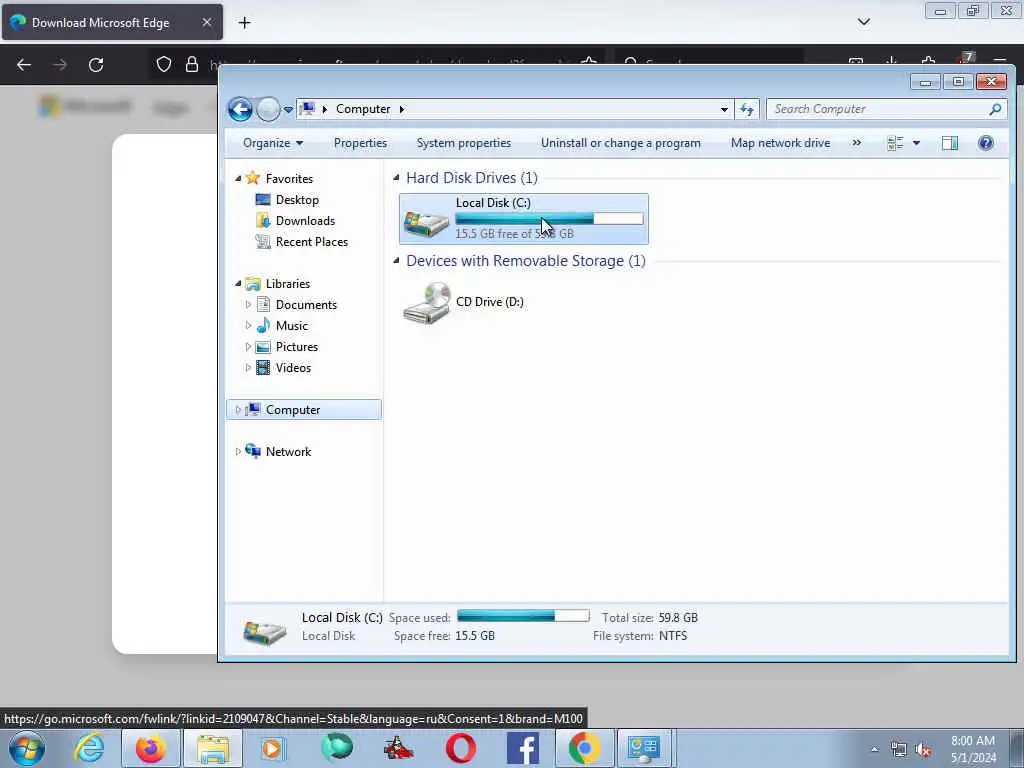Open Facebook shortcut on taskbar
Image resolution: width=1024 pixels, height=768 pixels.
point(522,748)
